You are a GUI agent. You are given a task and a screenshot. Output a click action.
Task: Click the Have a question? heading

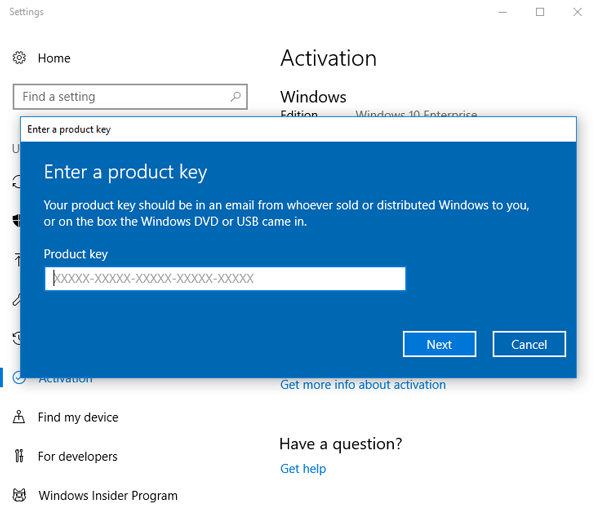coord(340,444)
